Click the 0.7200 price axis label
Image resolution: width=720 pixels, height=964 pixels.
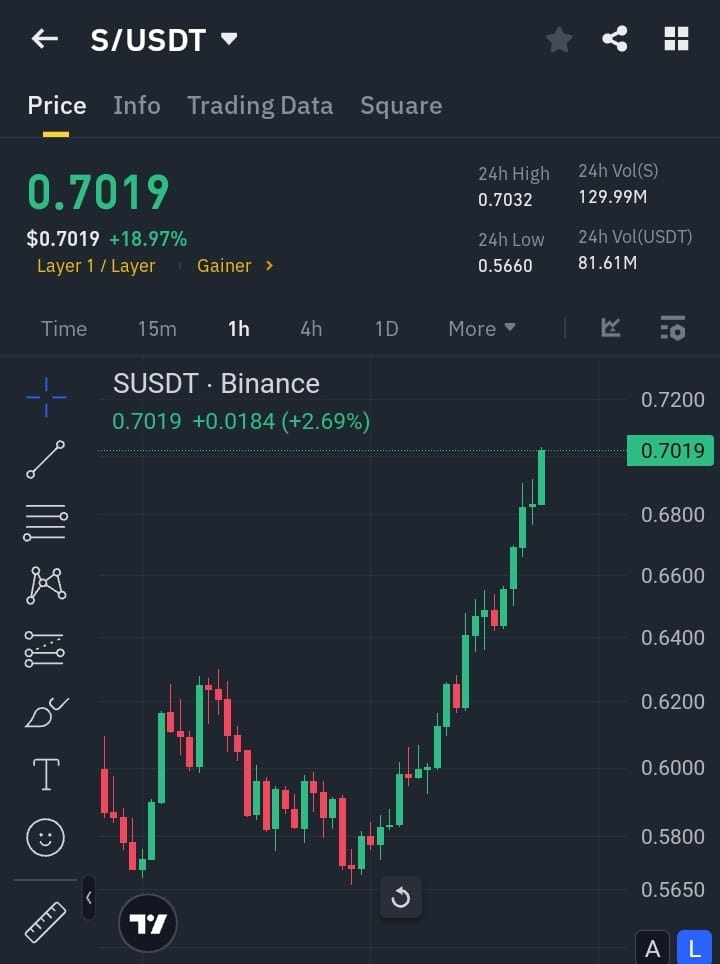tap(673, 400)
